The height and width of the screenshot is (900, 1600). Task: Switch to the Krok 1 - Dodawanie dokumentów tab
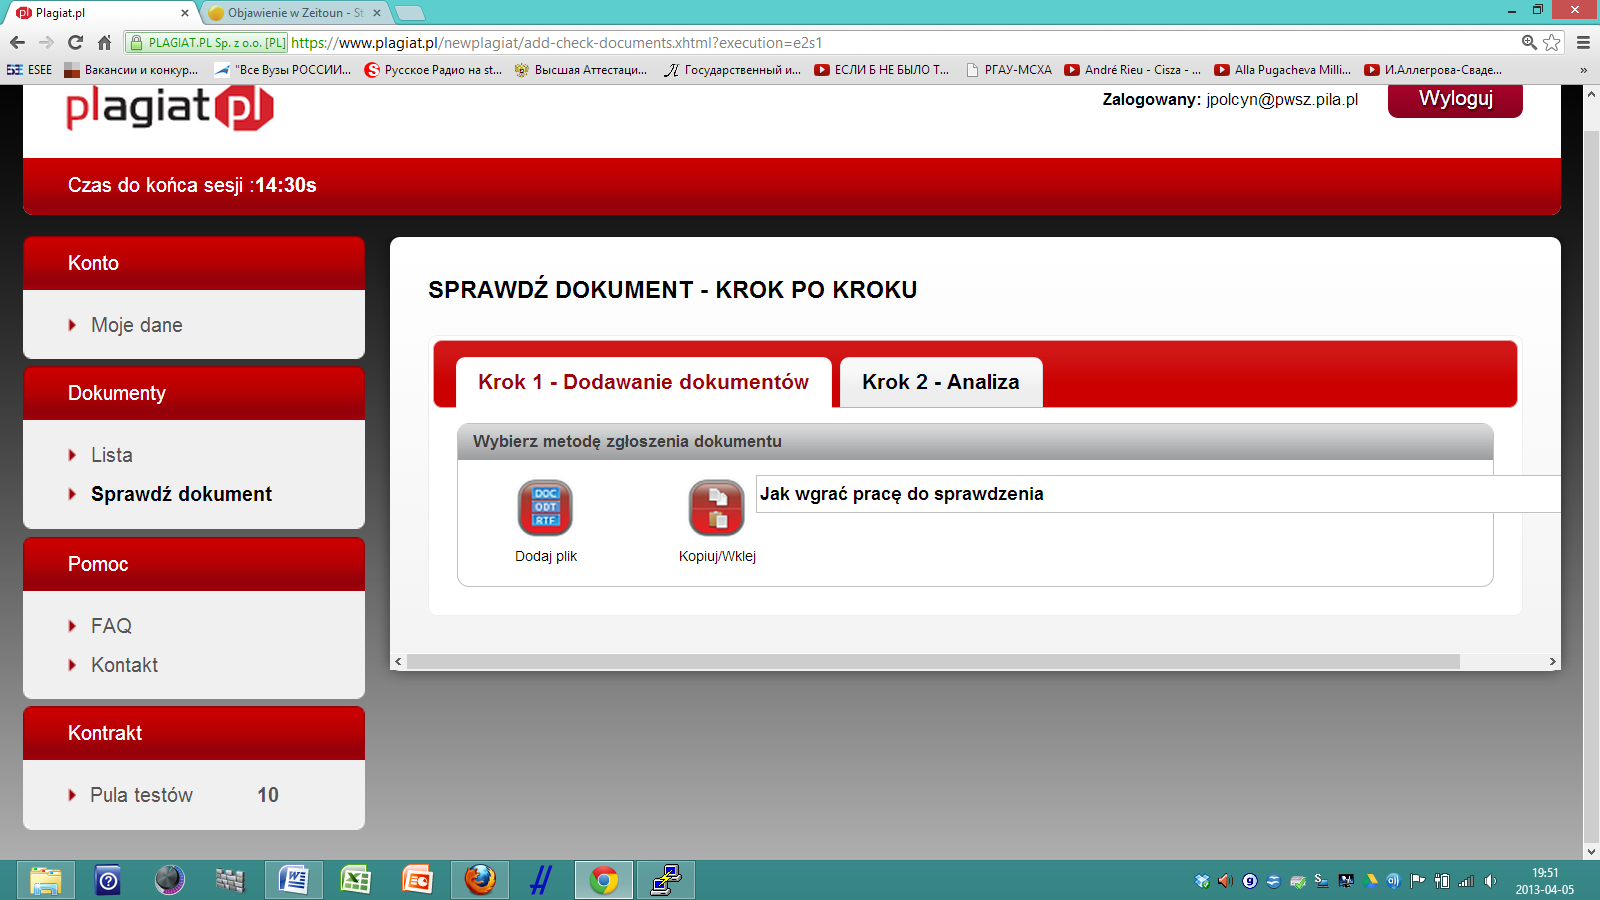[643, 382]
